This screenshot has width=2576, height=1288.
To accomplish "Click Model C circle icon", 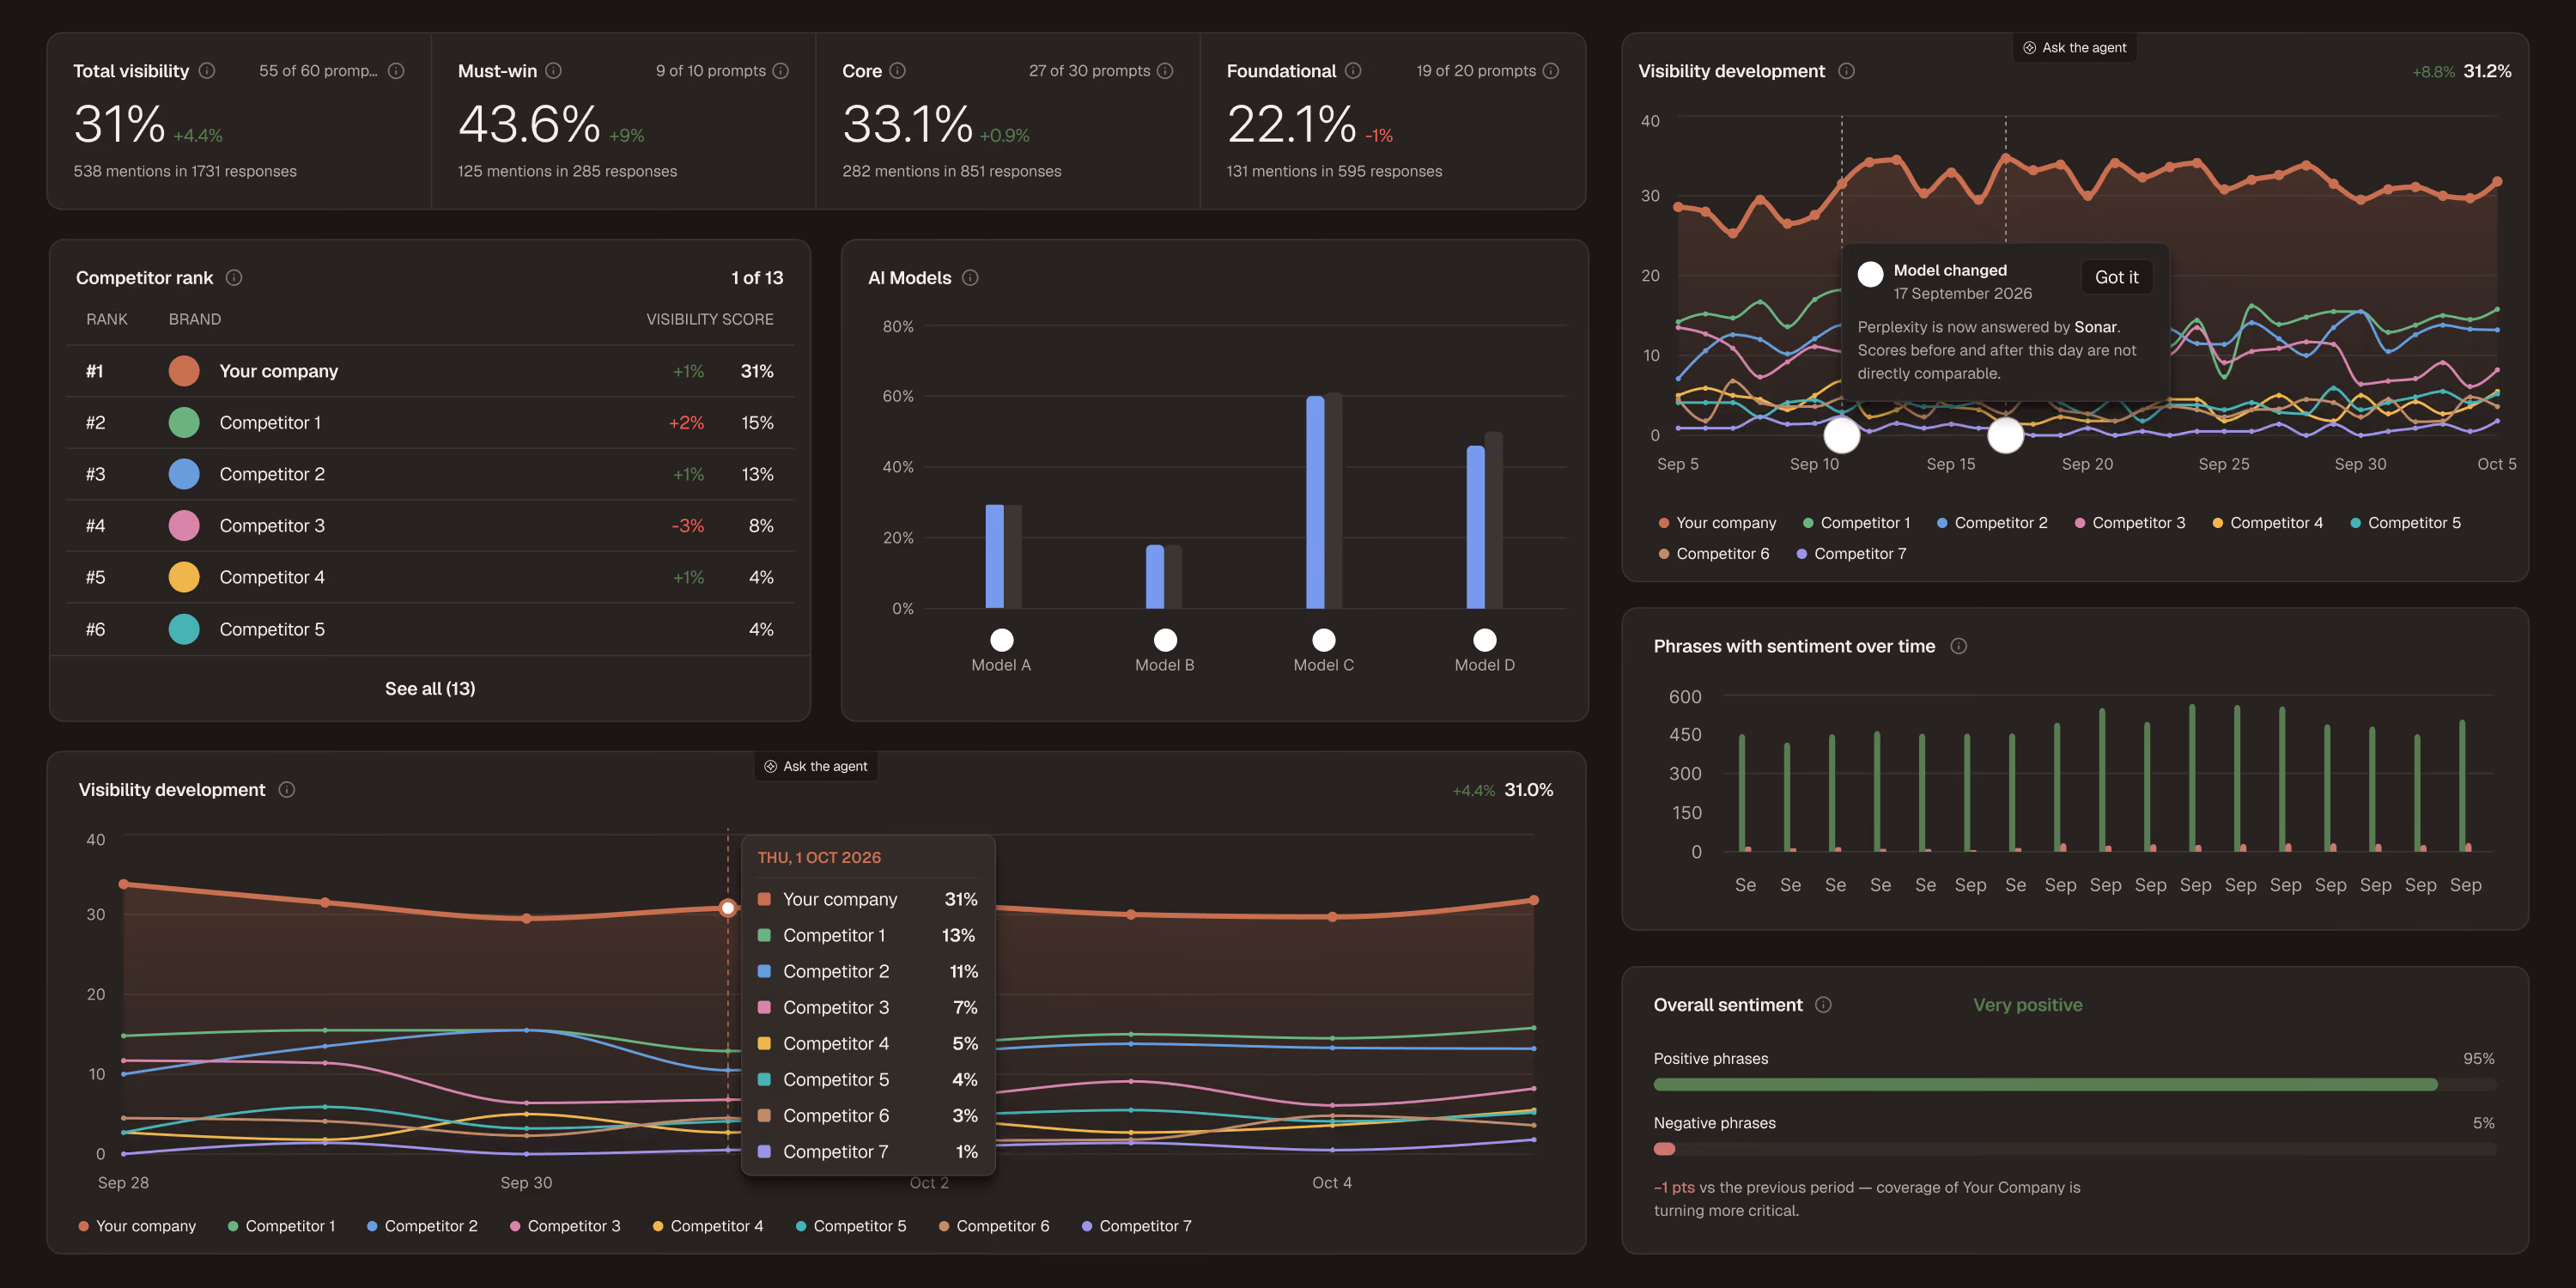I will 1324,640.
